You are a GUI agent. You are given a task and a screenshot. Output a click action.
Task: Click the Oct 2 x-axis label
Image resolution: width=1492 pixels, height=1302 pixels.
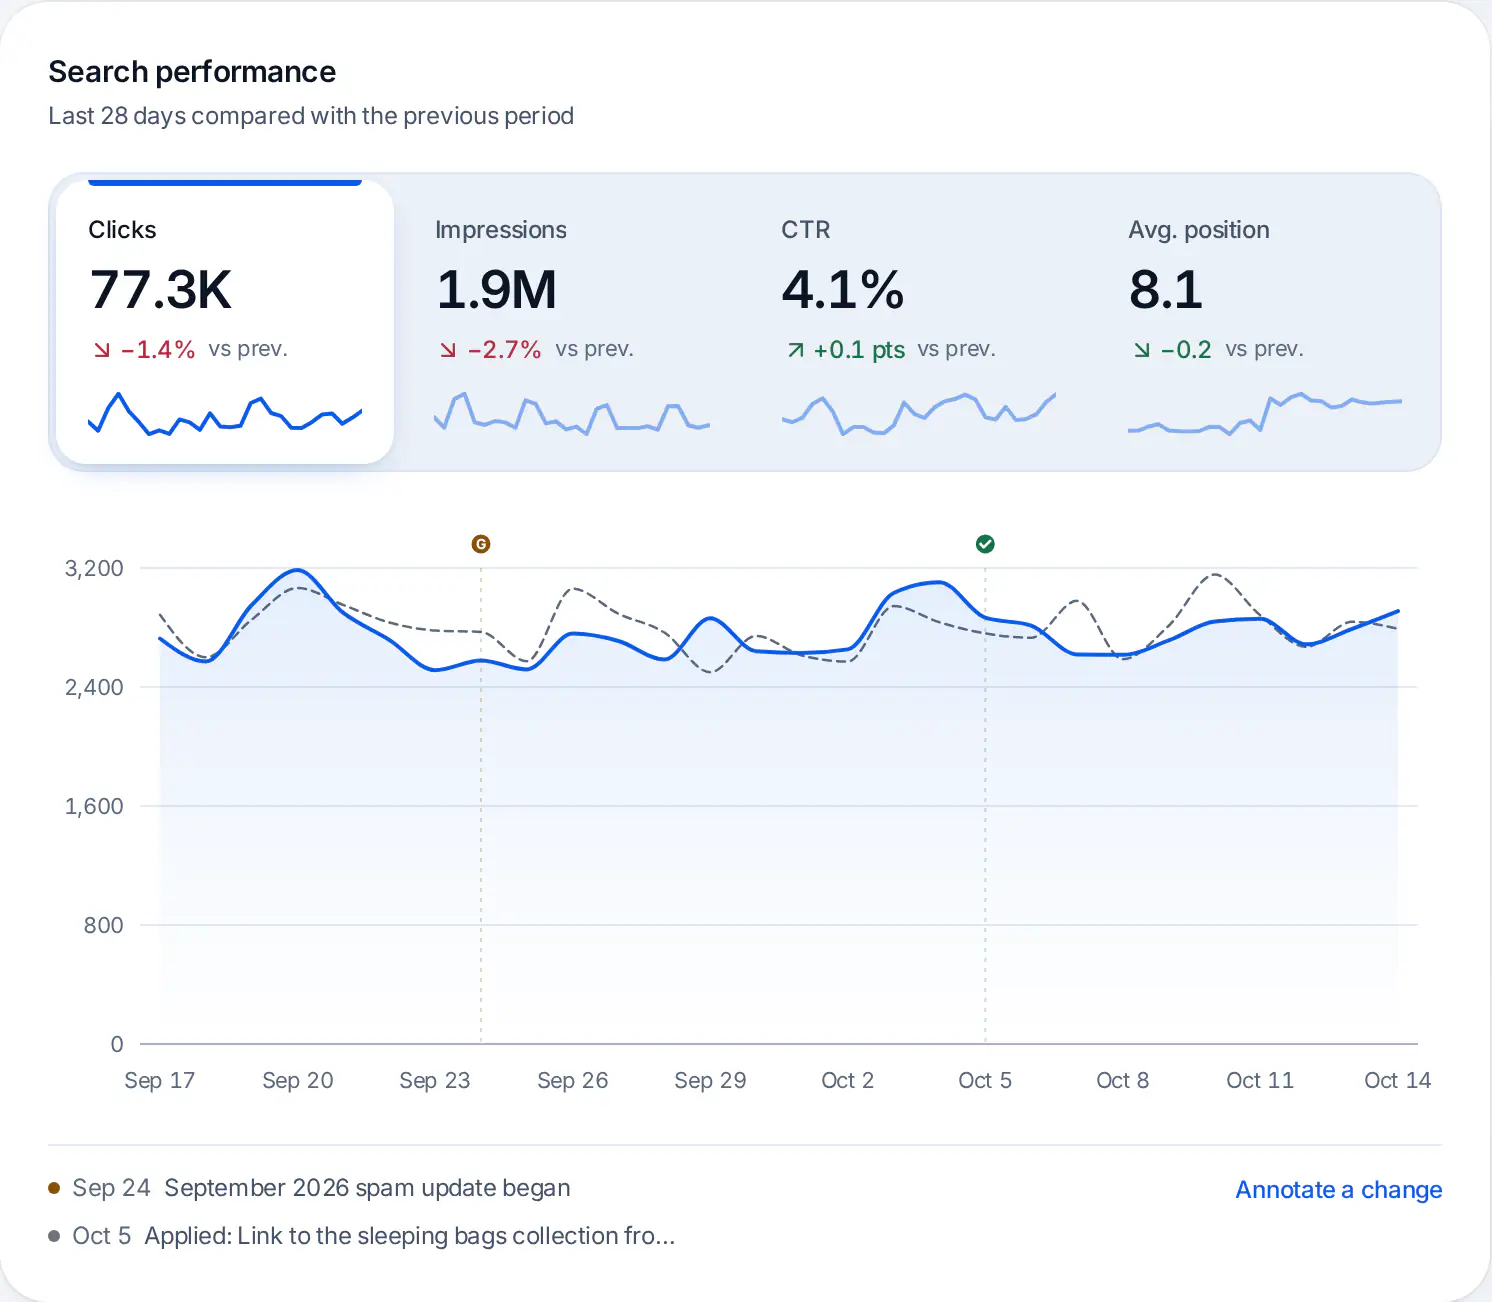click(x=848, y=1081)
